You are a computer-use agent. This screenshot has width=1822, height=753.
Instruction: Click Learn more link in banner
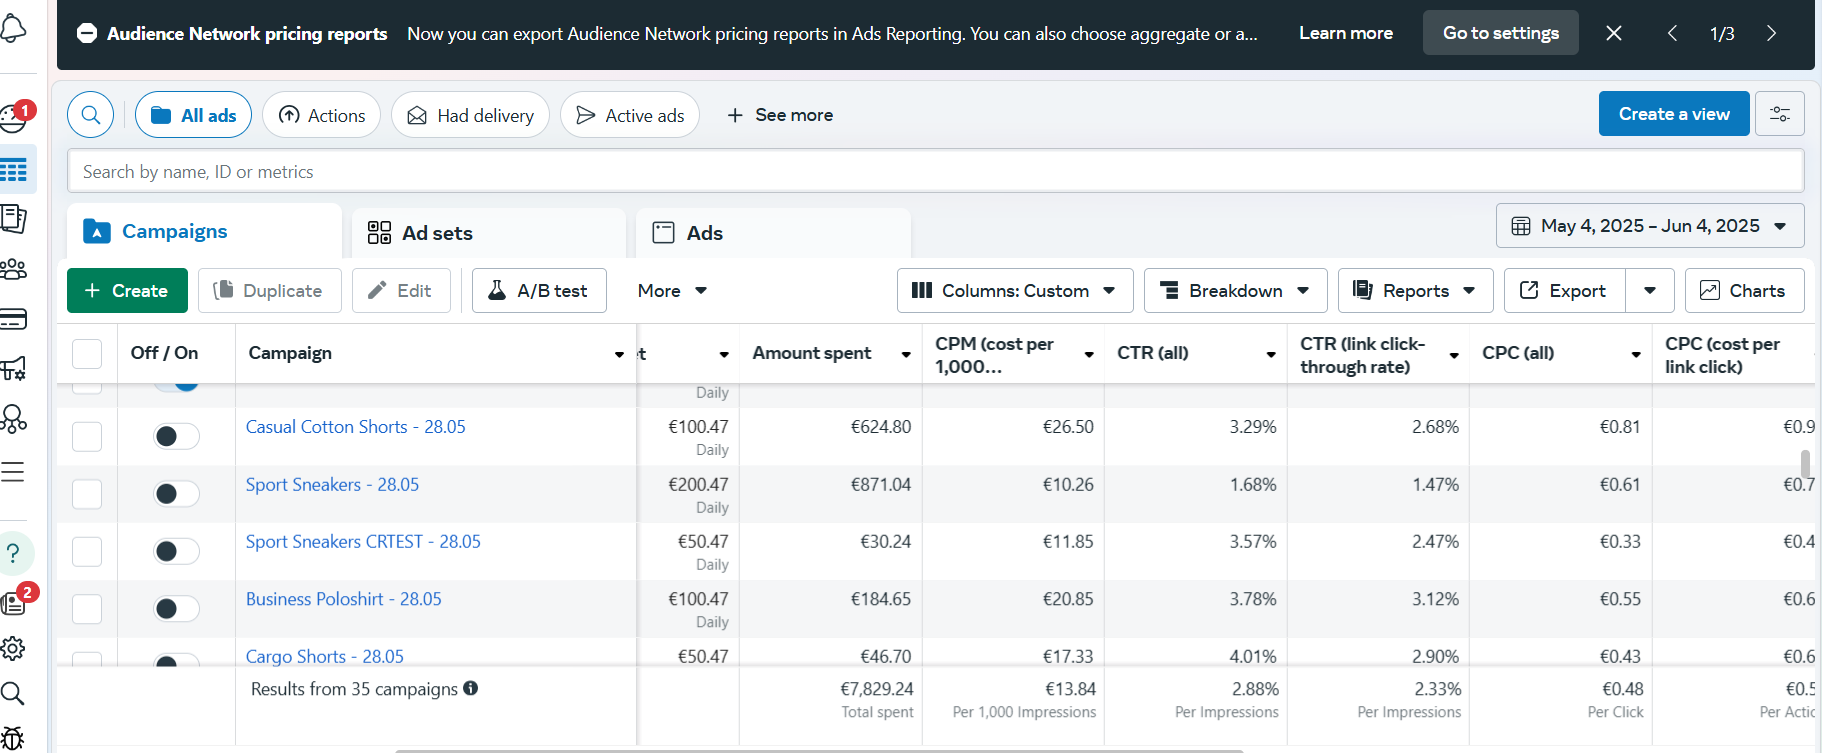(1346, 33)
